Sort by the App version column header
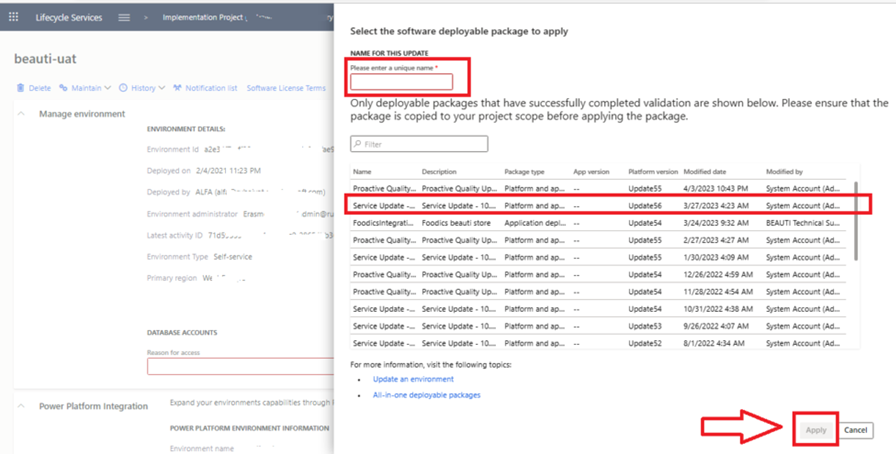 [x=591, y=172]
